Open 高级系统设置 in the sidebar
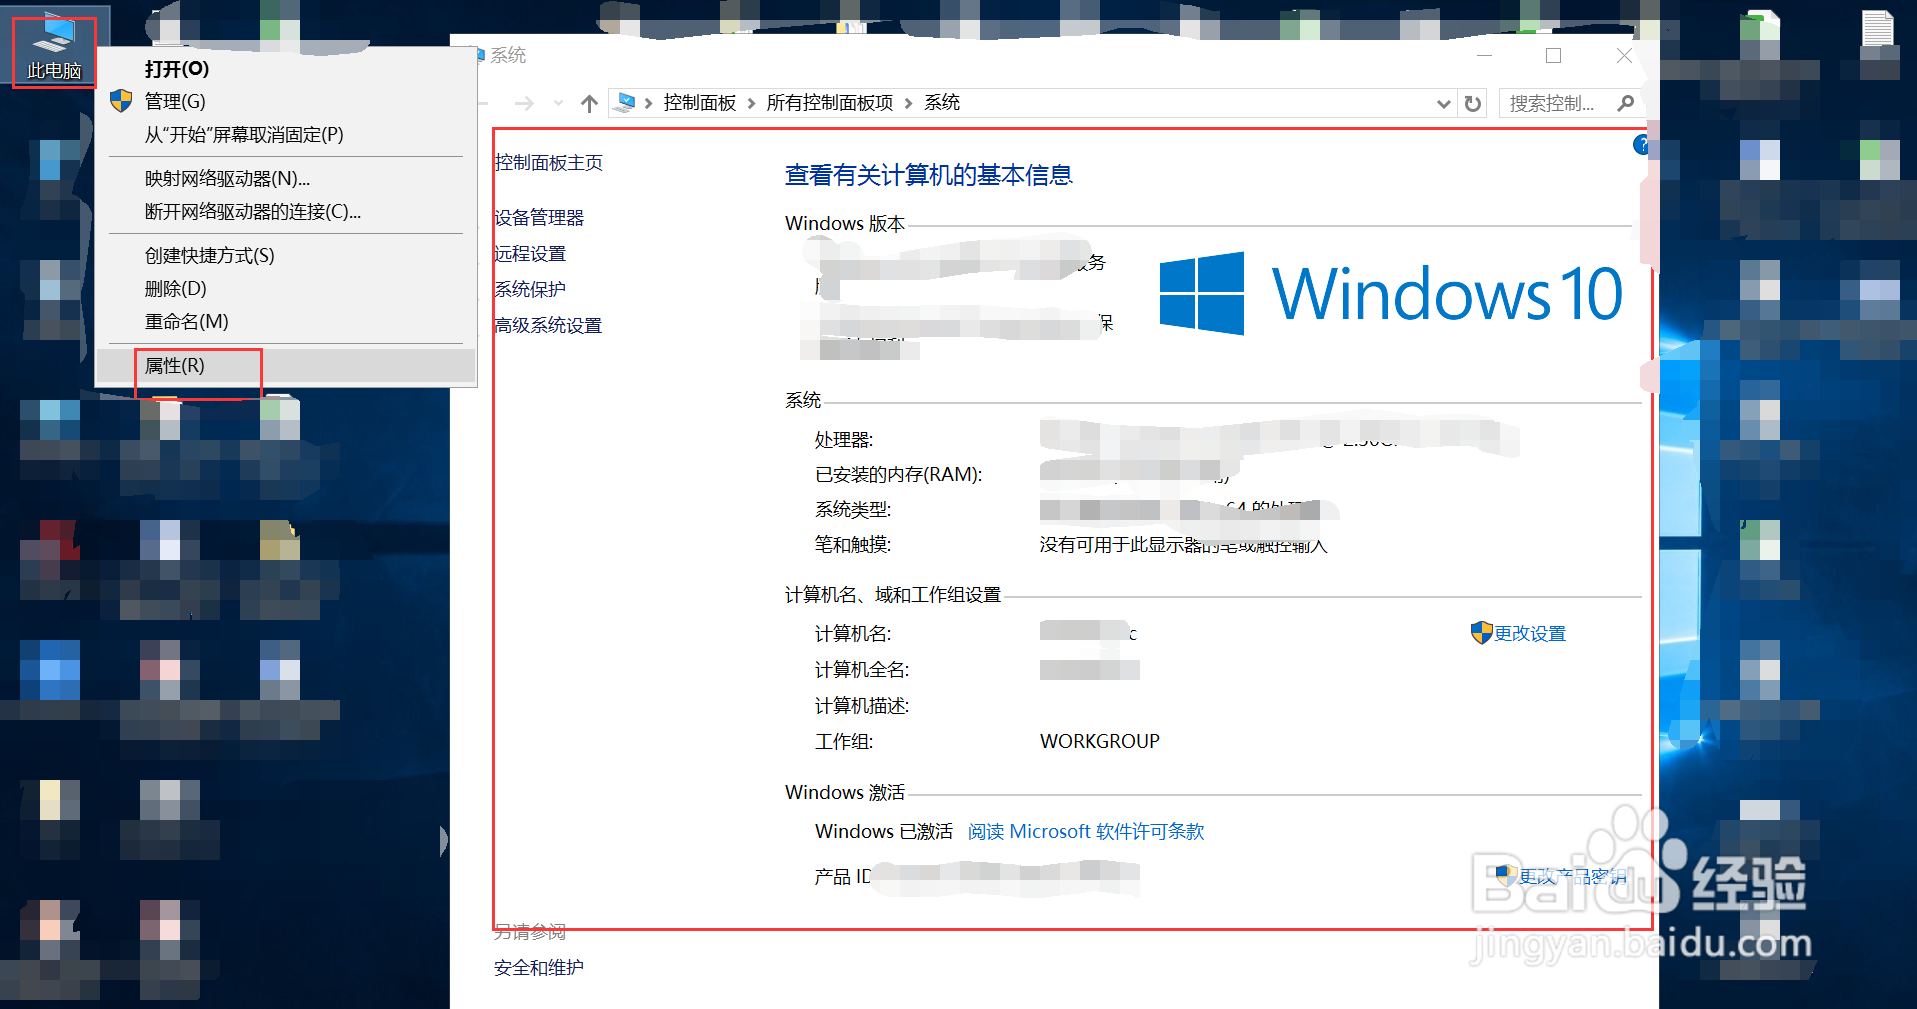Viewport: 1917px width, 1009px height. (x=547, y=325)
